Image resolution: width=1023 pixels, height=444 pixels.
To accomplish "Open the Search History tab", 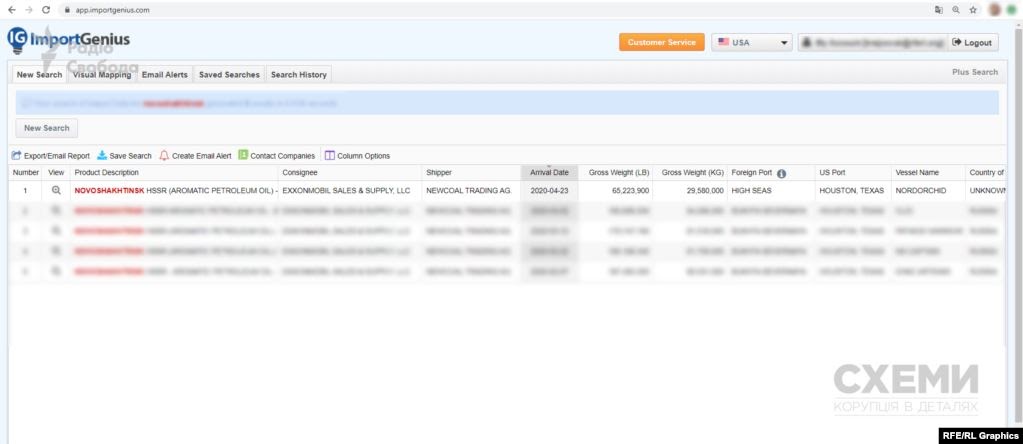I will pos(298,75).
